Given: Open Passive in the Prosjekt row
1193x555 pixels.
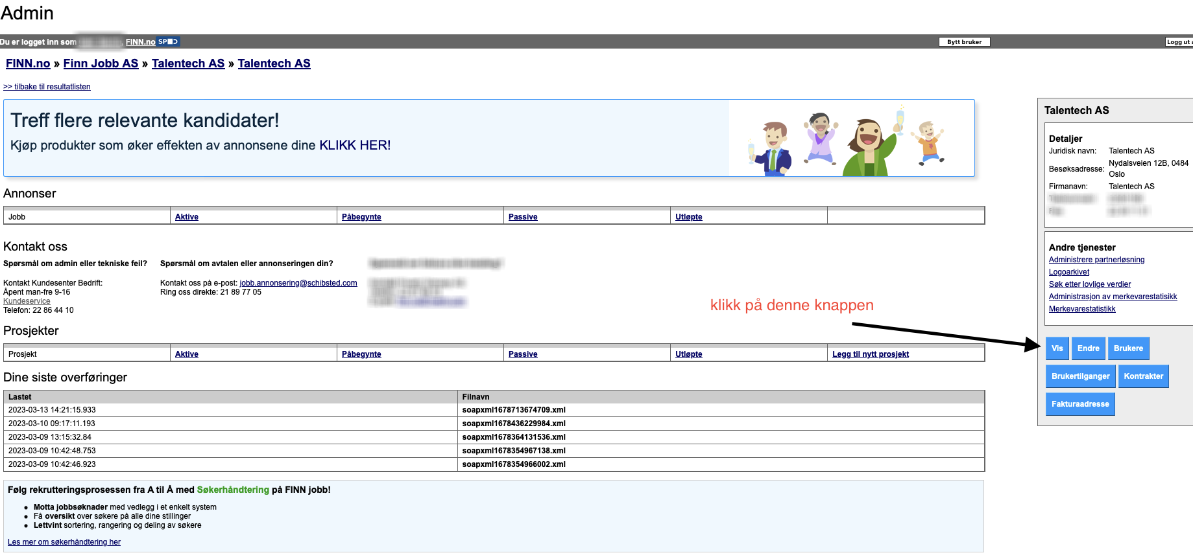Looking at the screenshot, I should coord(523,354).
